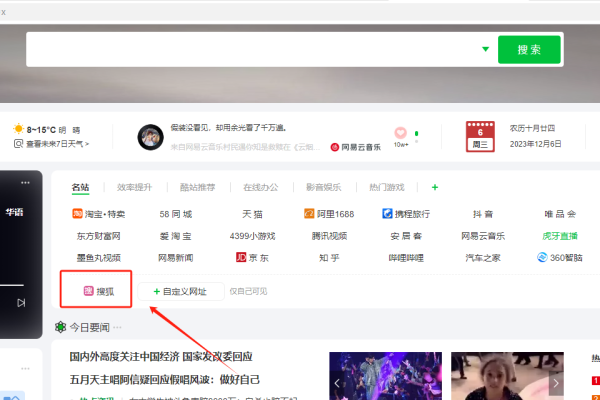600x400 pixels.
Task: Open the green 虎牙直播 link
Action: coord(560,236)
